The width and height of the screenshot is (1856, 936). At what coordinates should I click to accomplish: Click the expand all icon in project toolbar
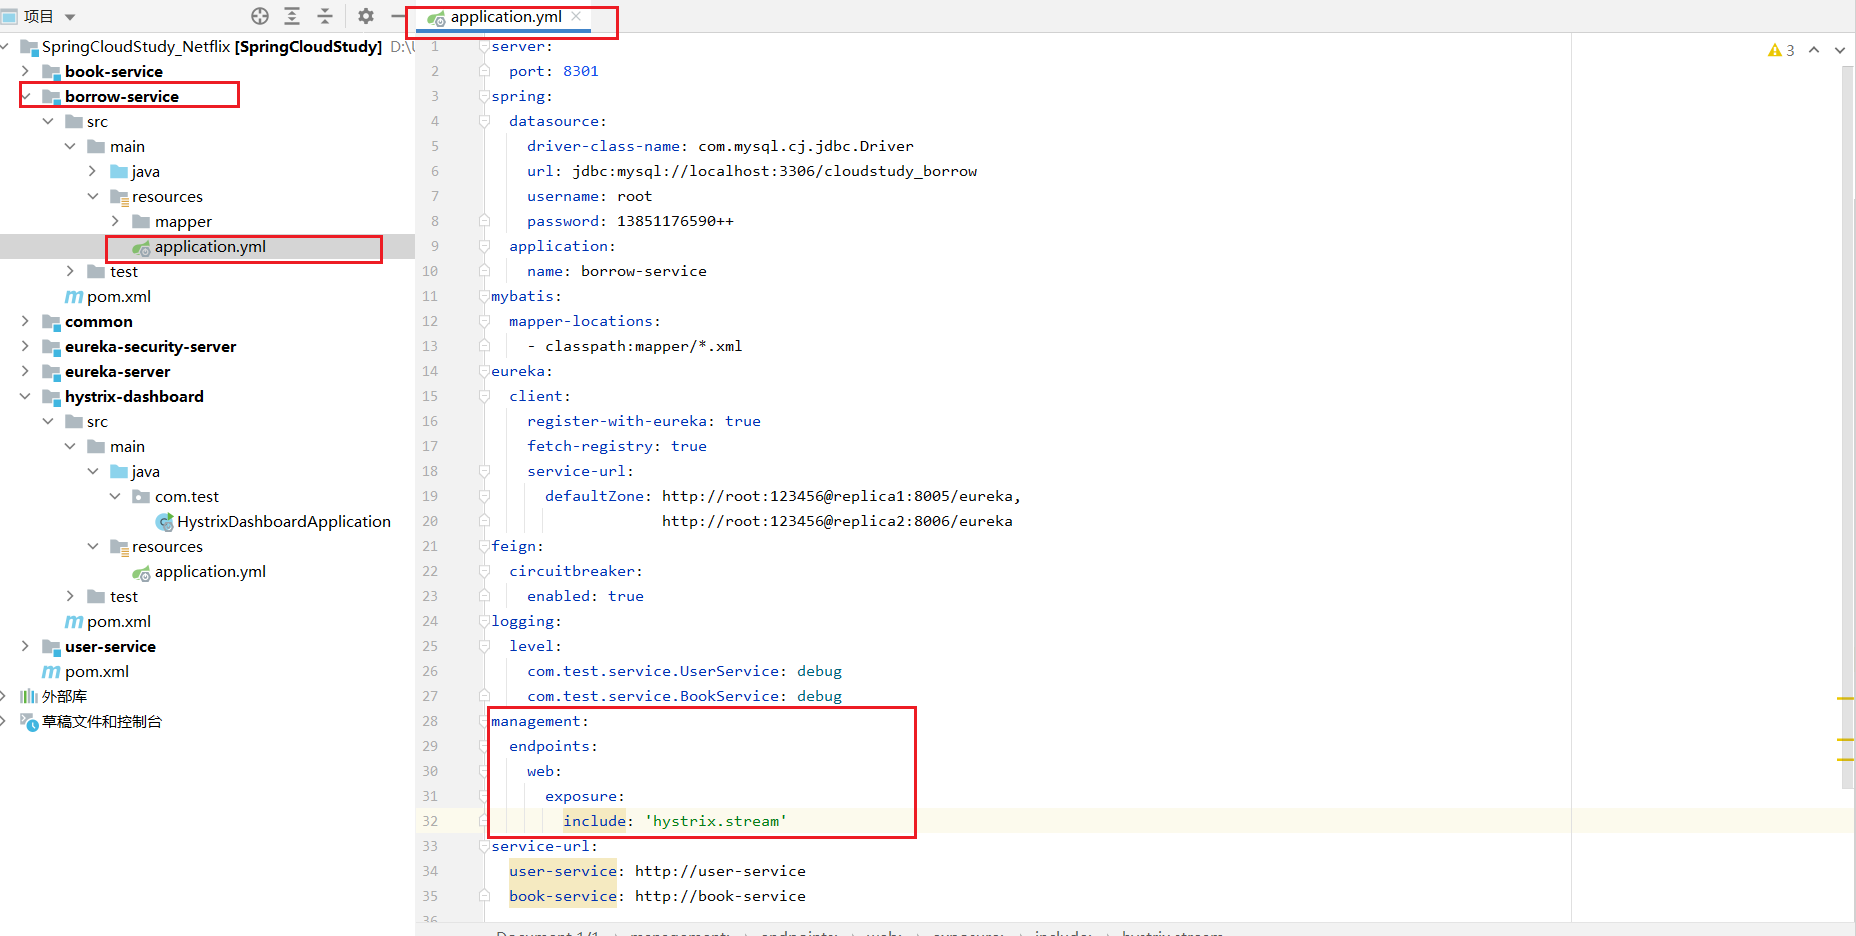click(x=292, y=16)
